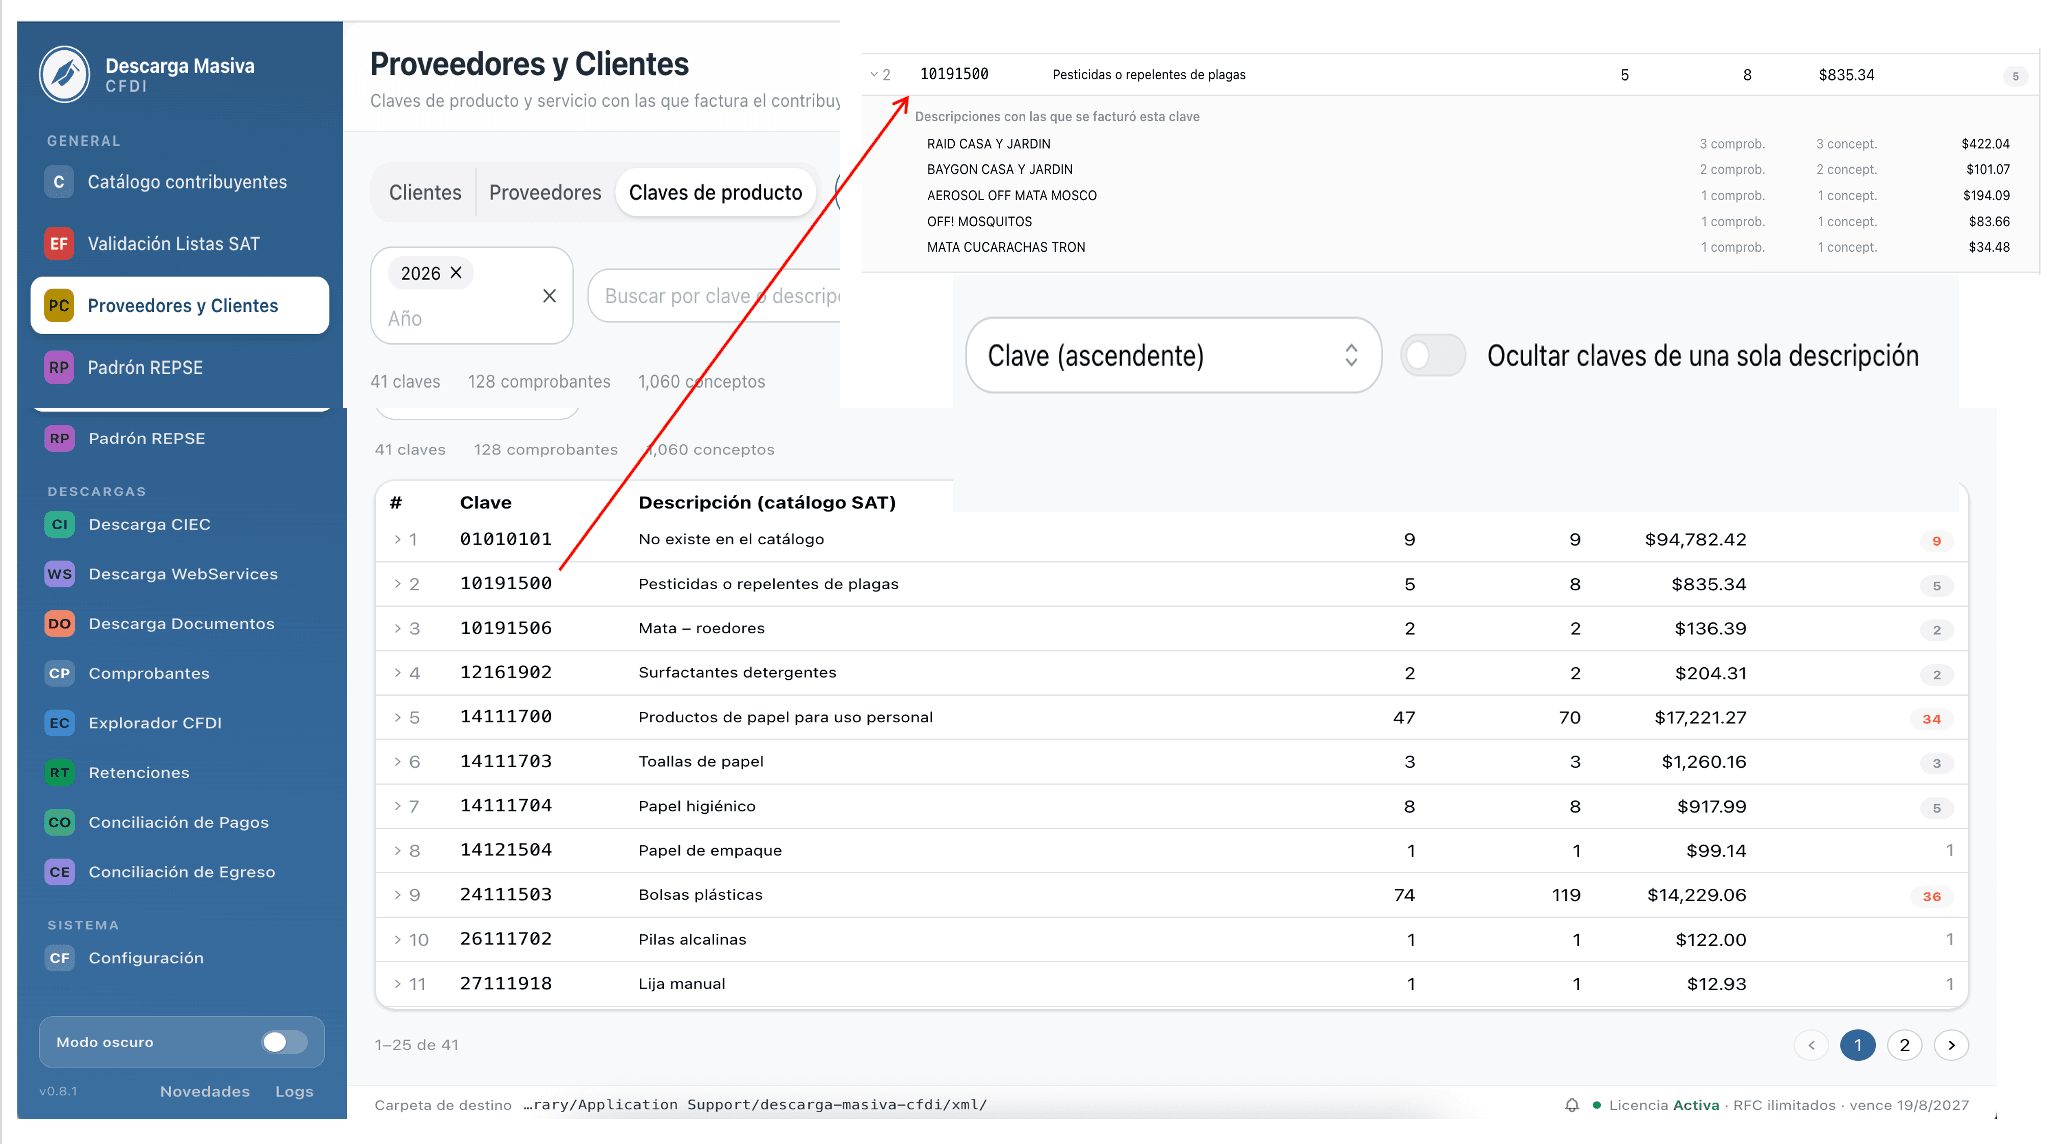Click the DO icon for Descarga Documentos
2052x1144 pixels.
coord(60,624)
